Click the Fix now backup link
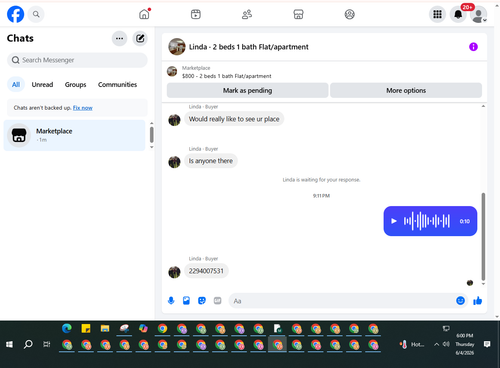The width and height of the screenshot is (500, 368). [83, 108]
